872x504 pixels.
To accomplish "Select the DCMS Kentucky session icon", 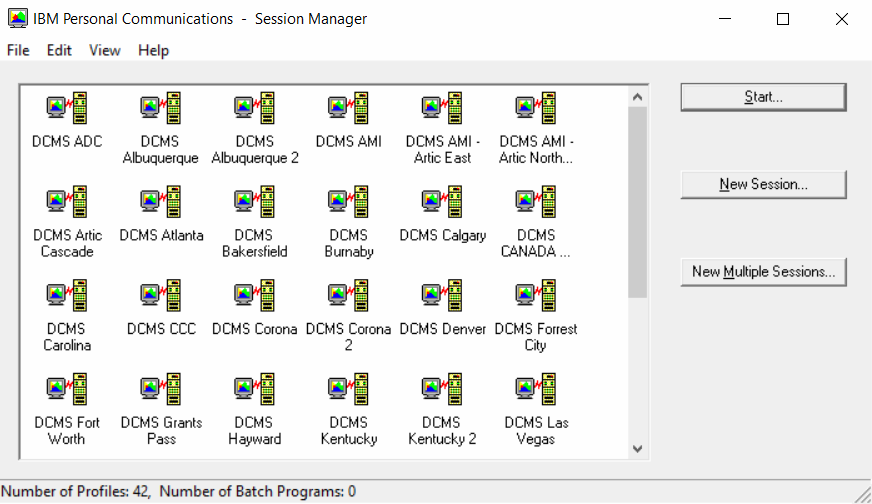I will pyautogui.click(x=349, y=389).
